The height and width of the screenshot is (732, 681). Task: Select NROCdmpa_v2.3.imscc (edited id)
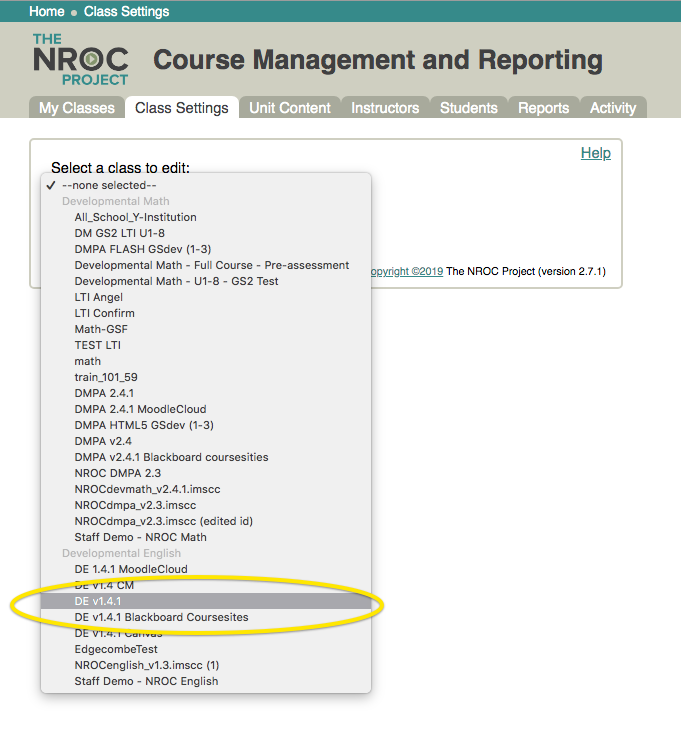pos(206,521)
